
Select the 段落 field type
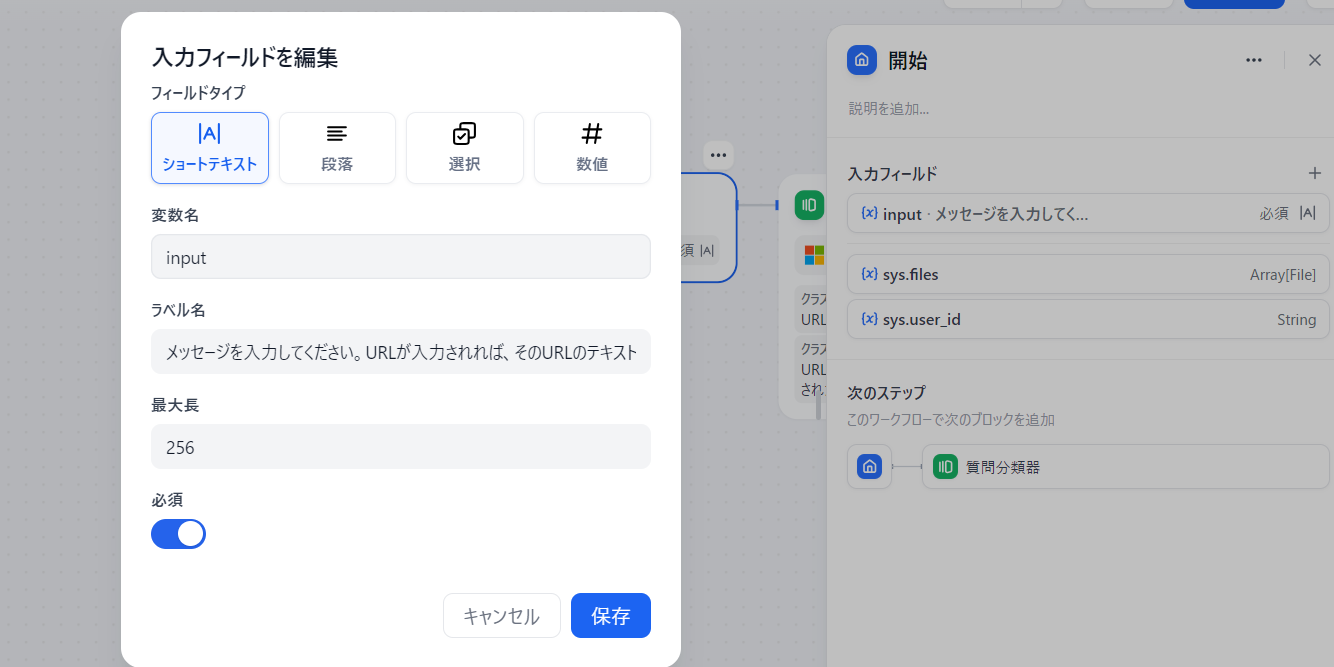pyautogui.click(x=337, y=148)
